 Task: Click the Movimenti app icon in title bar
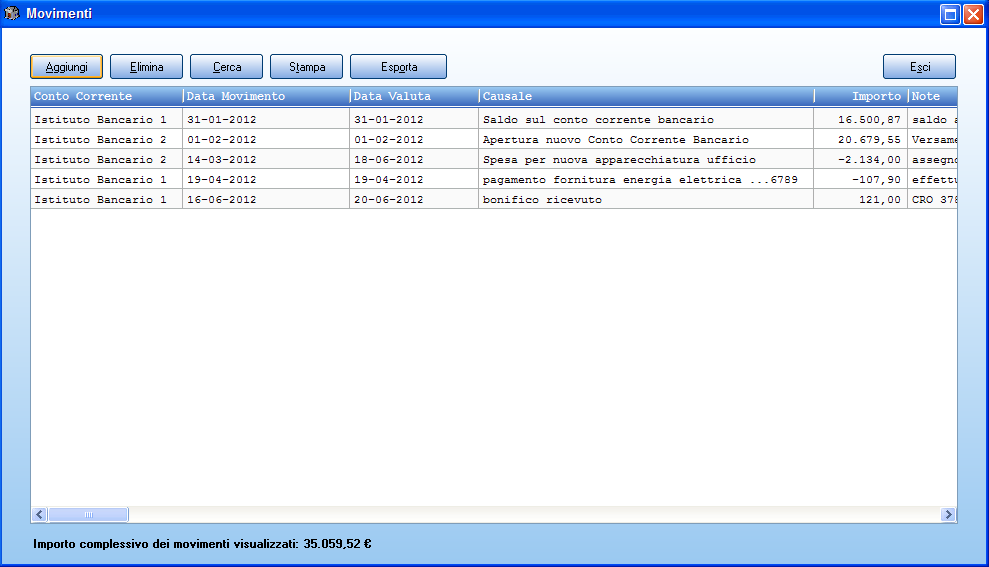pos(12,13)
